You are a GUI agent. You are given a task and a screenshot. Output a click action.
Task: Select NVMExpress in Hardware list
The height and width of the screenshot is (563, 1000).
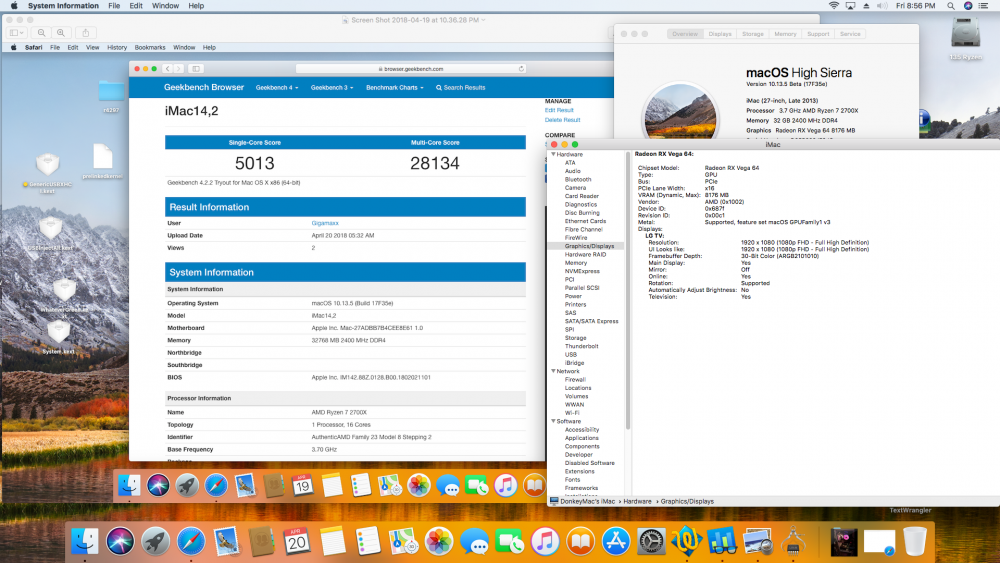[x=582, y=271]
